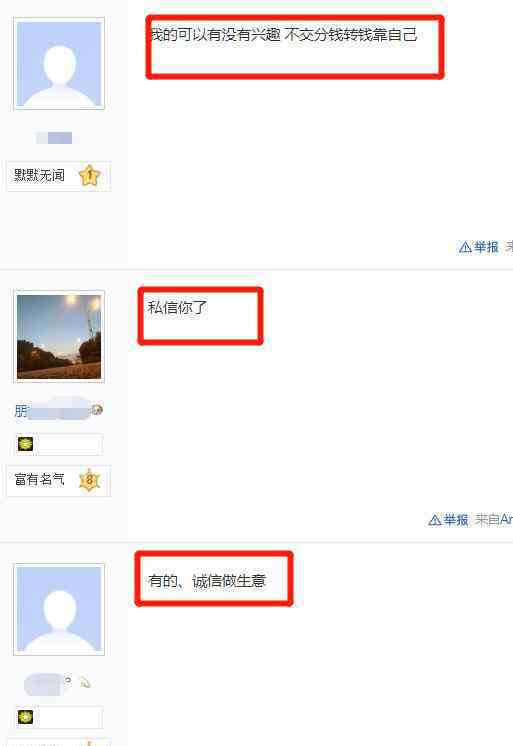Viewport: 513px width, 746px height.
Task: Click the small round badge after the 朋 username
Action: [x=97, y=409]
